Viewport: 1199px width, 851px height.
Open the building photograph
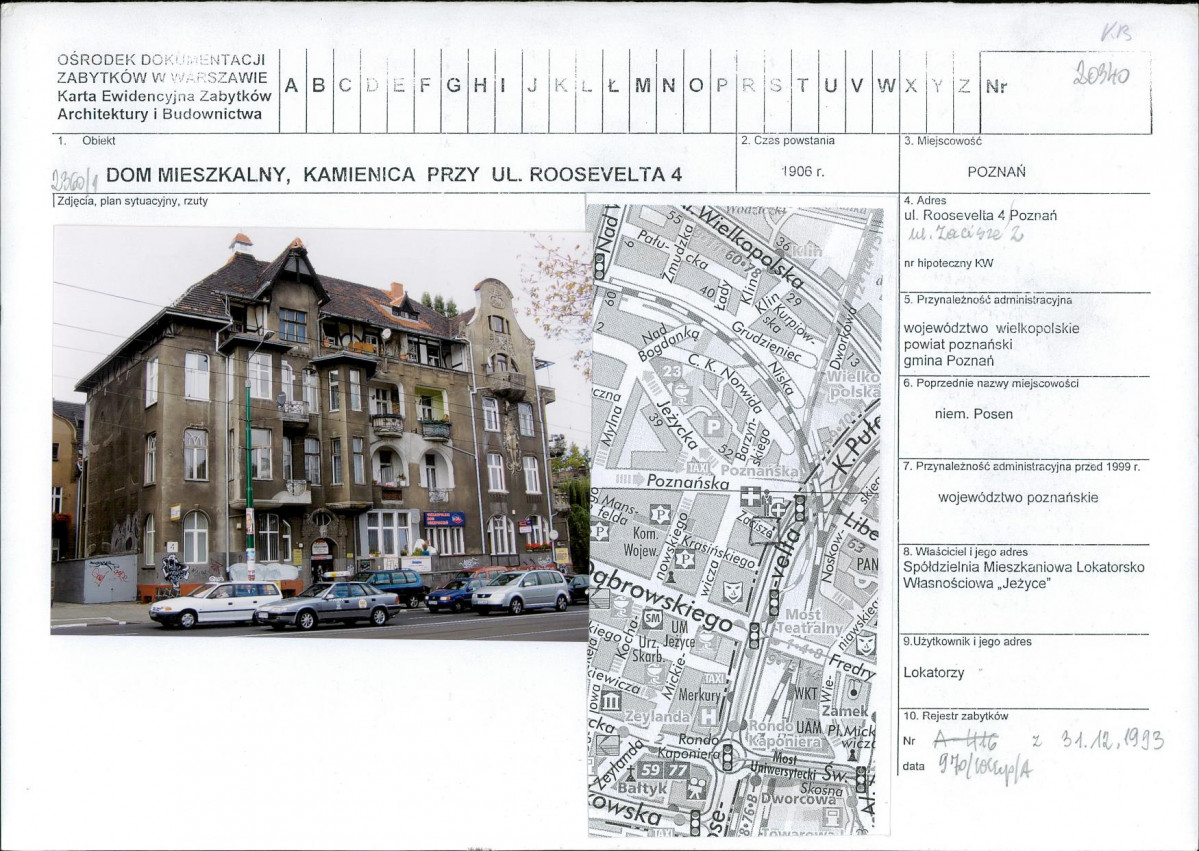(320, 432)
